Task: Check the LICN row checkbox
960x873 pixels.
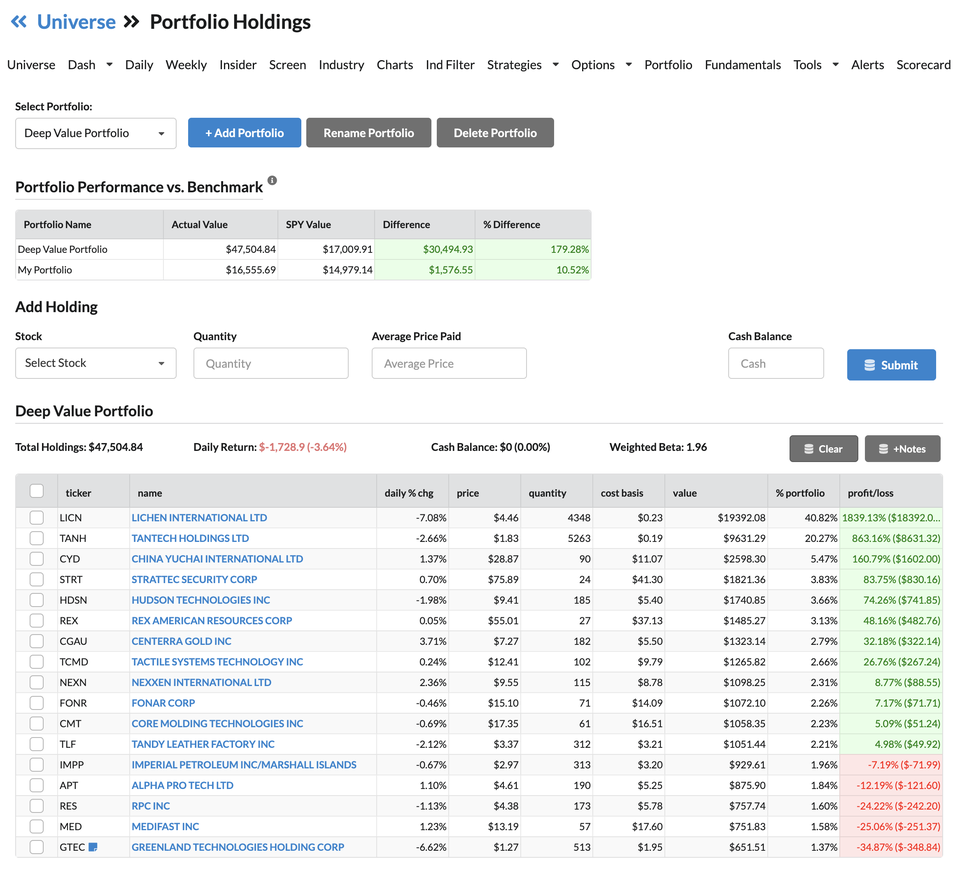Action: pyautogui.click(x=37, y=518)
